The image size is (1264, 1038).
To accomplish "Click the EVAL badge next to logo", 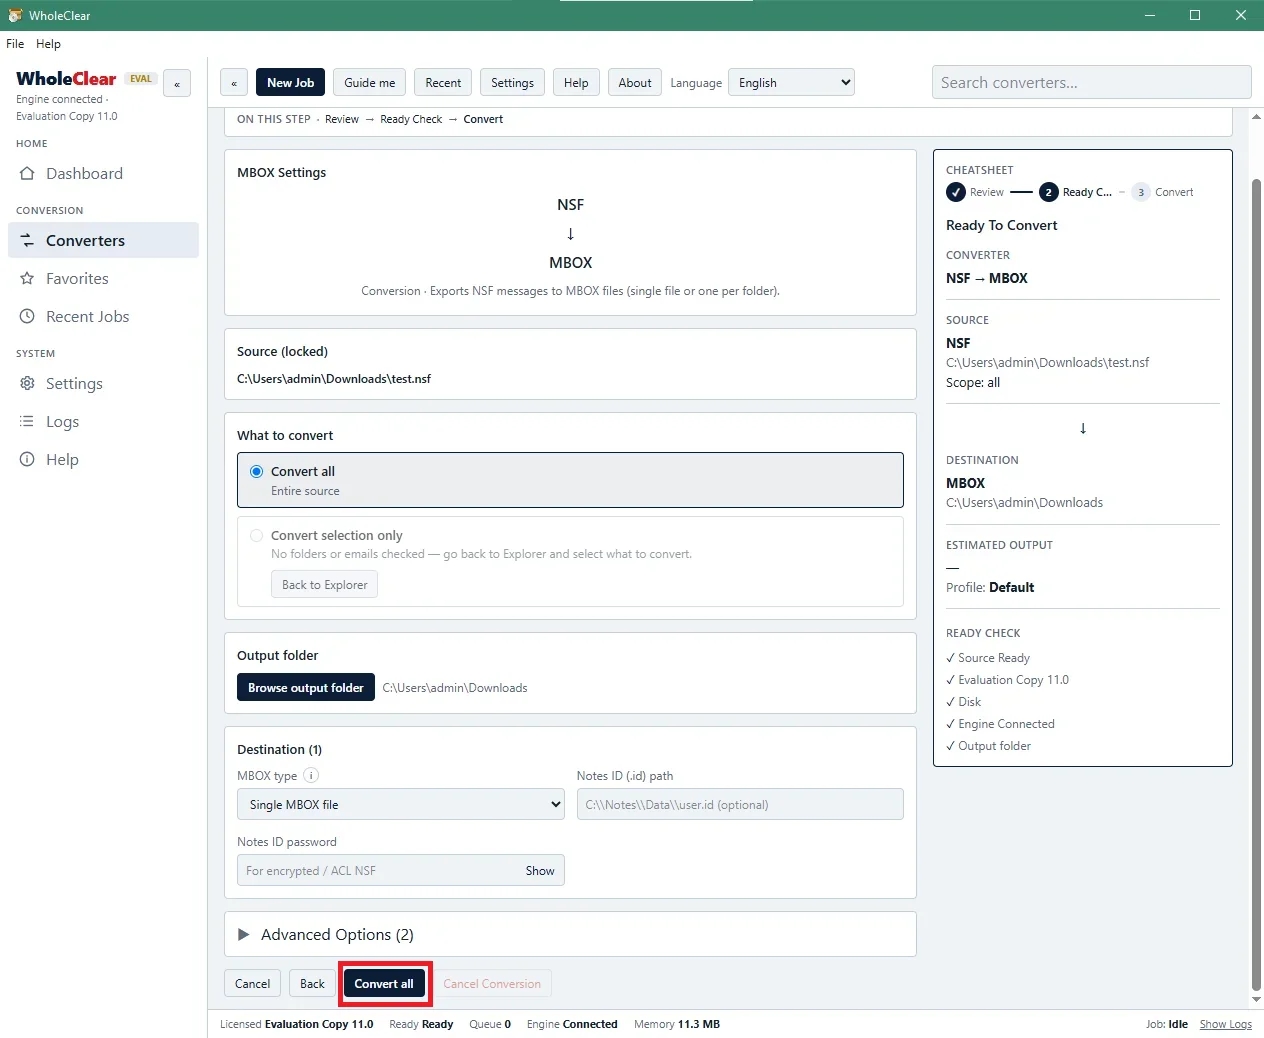I will click(x=141, y=78).
